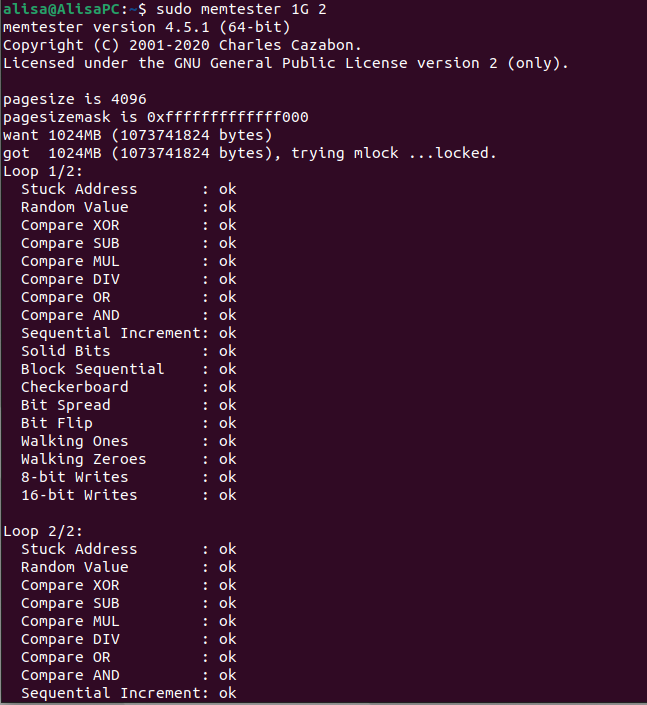
Task: Click the 'memtester version 4.5.1' line
Action: pyautogui.click(x=147, y=27)
